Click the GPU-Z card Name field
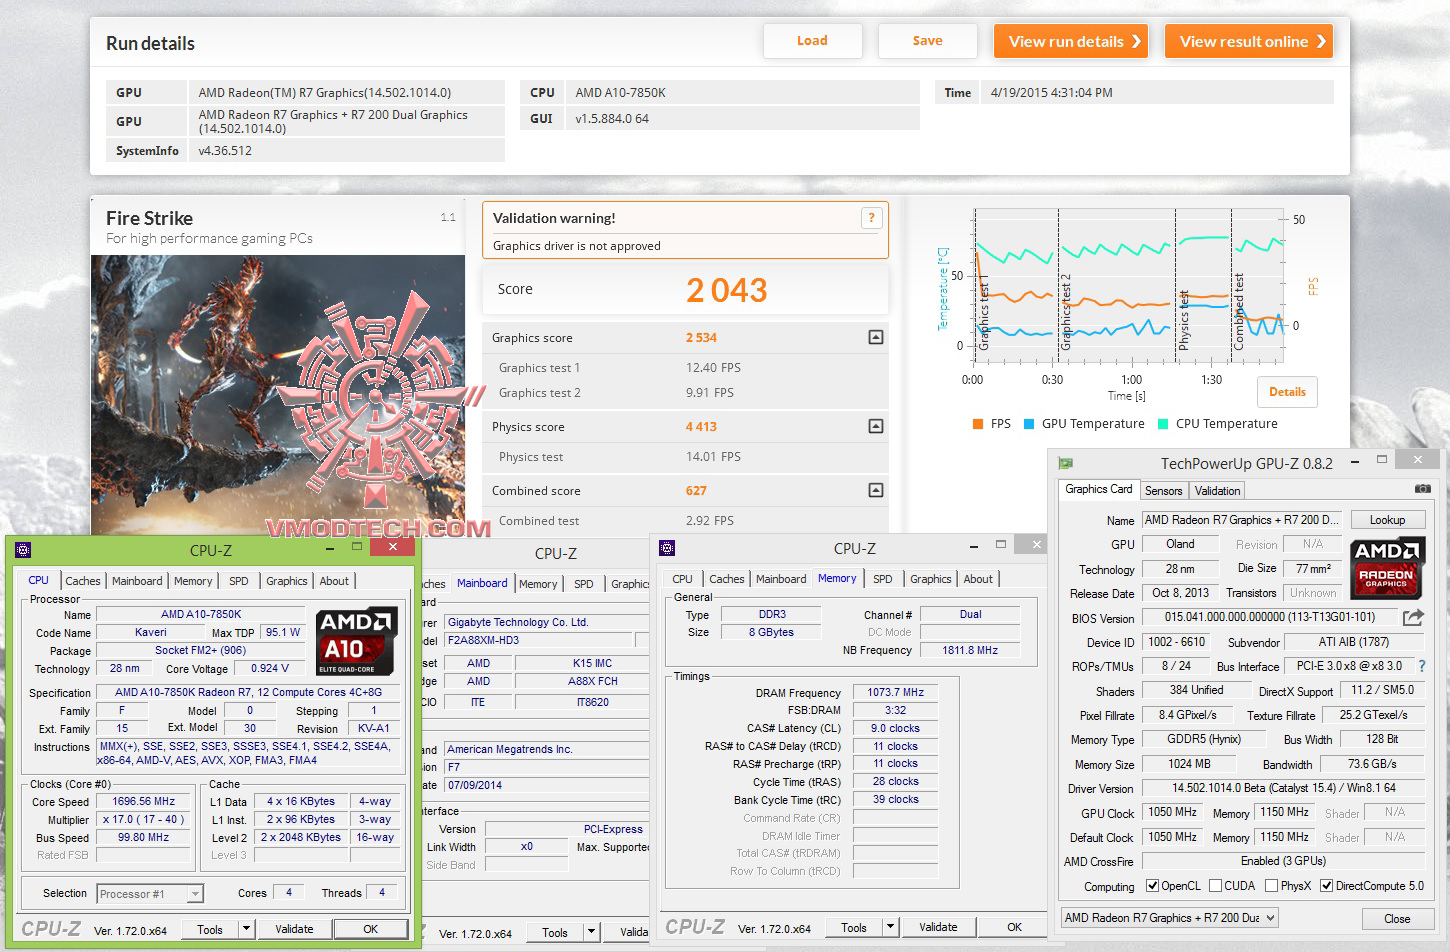 (x=1241, y=520)
